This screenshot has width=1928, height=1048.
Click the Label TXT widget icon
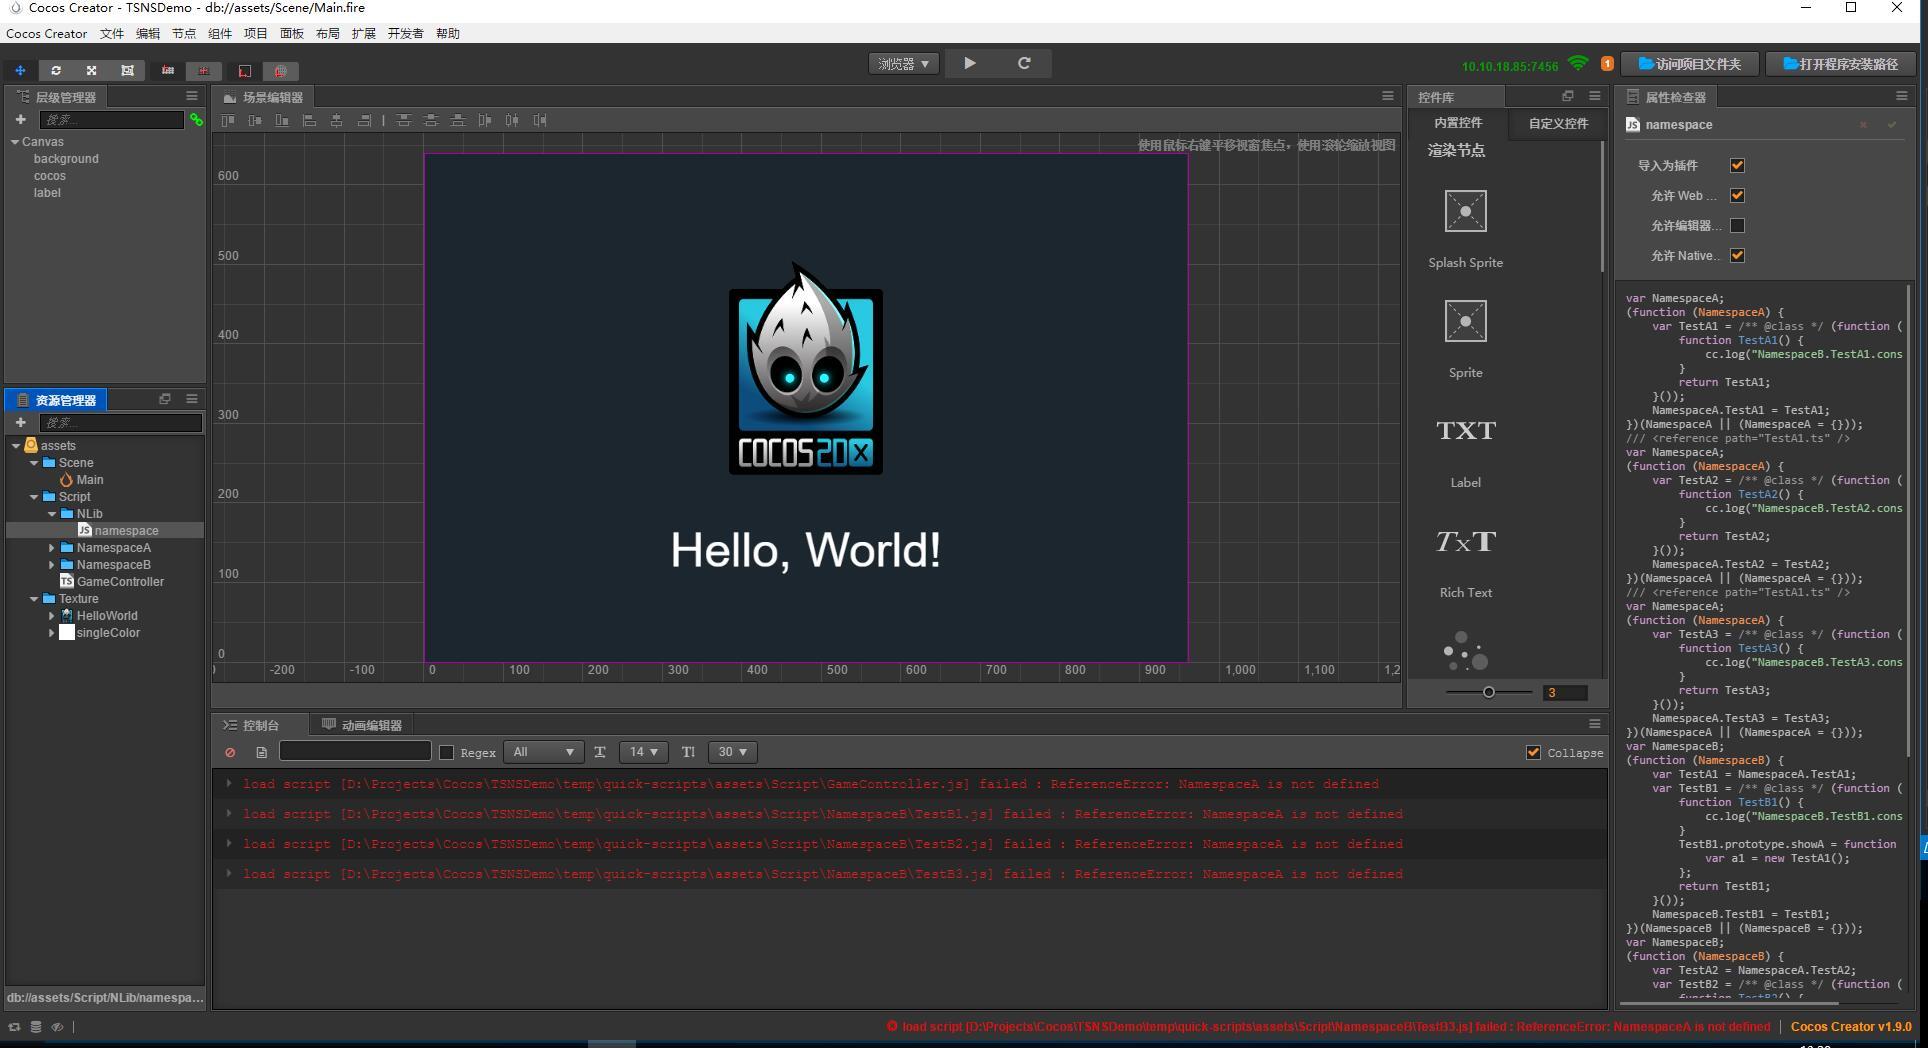1466,431
